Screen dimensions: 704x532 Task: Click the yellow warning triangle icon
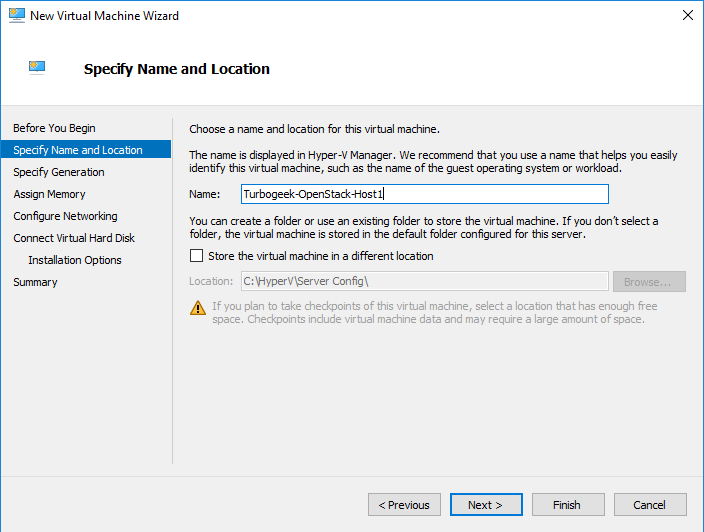tap(198, 308)
